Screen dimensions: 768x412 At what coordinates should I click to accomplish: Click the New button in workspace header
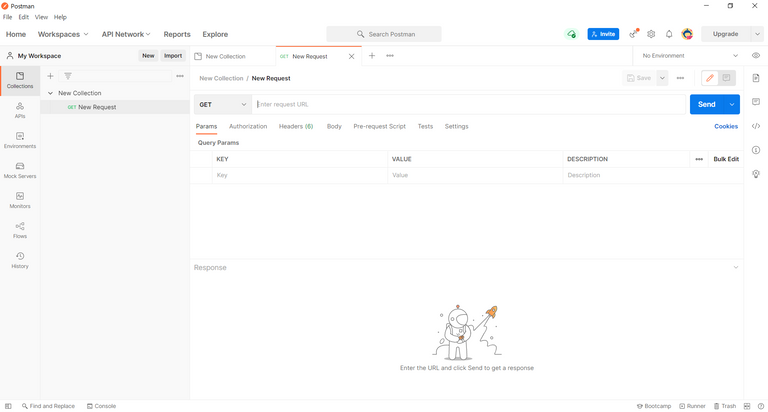click(148, 56)
